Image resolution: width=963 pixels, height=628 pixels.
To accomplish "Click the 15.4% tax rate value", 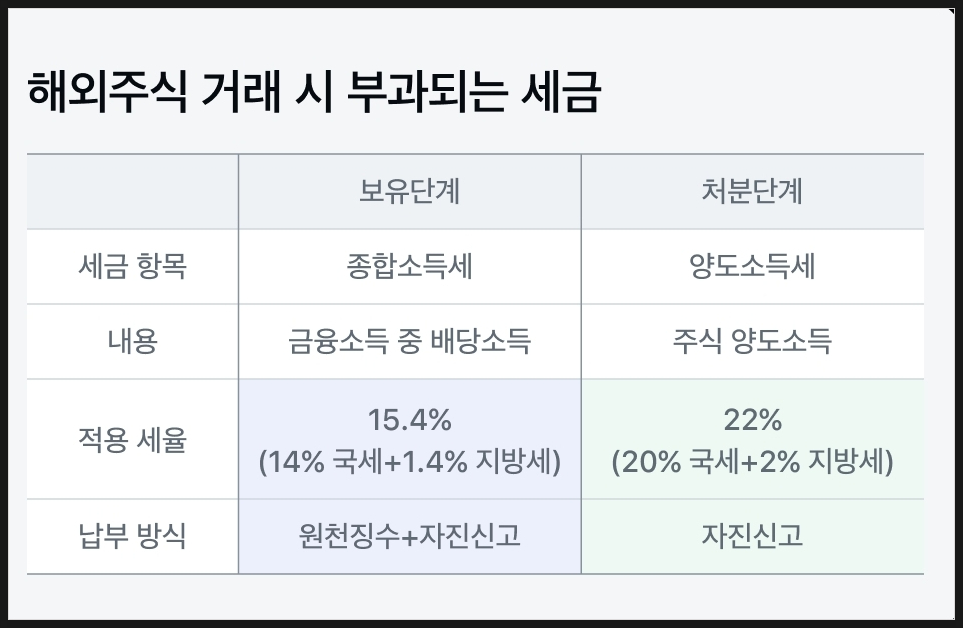I will pos(409,420).
